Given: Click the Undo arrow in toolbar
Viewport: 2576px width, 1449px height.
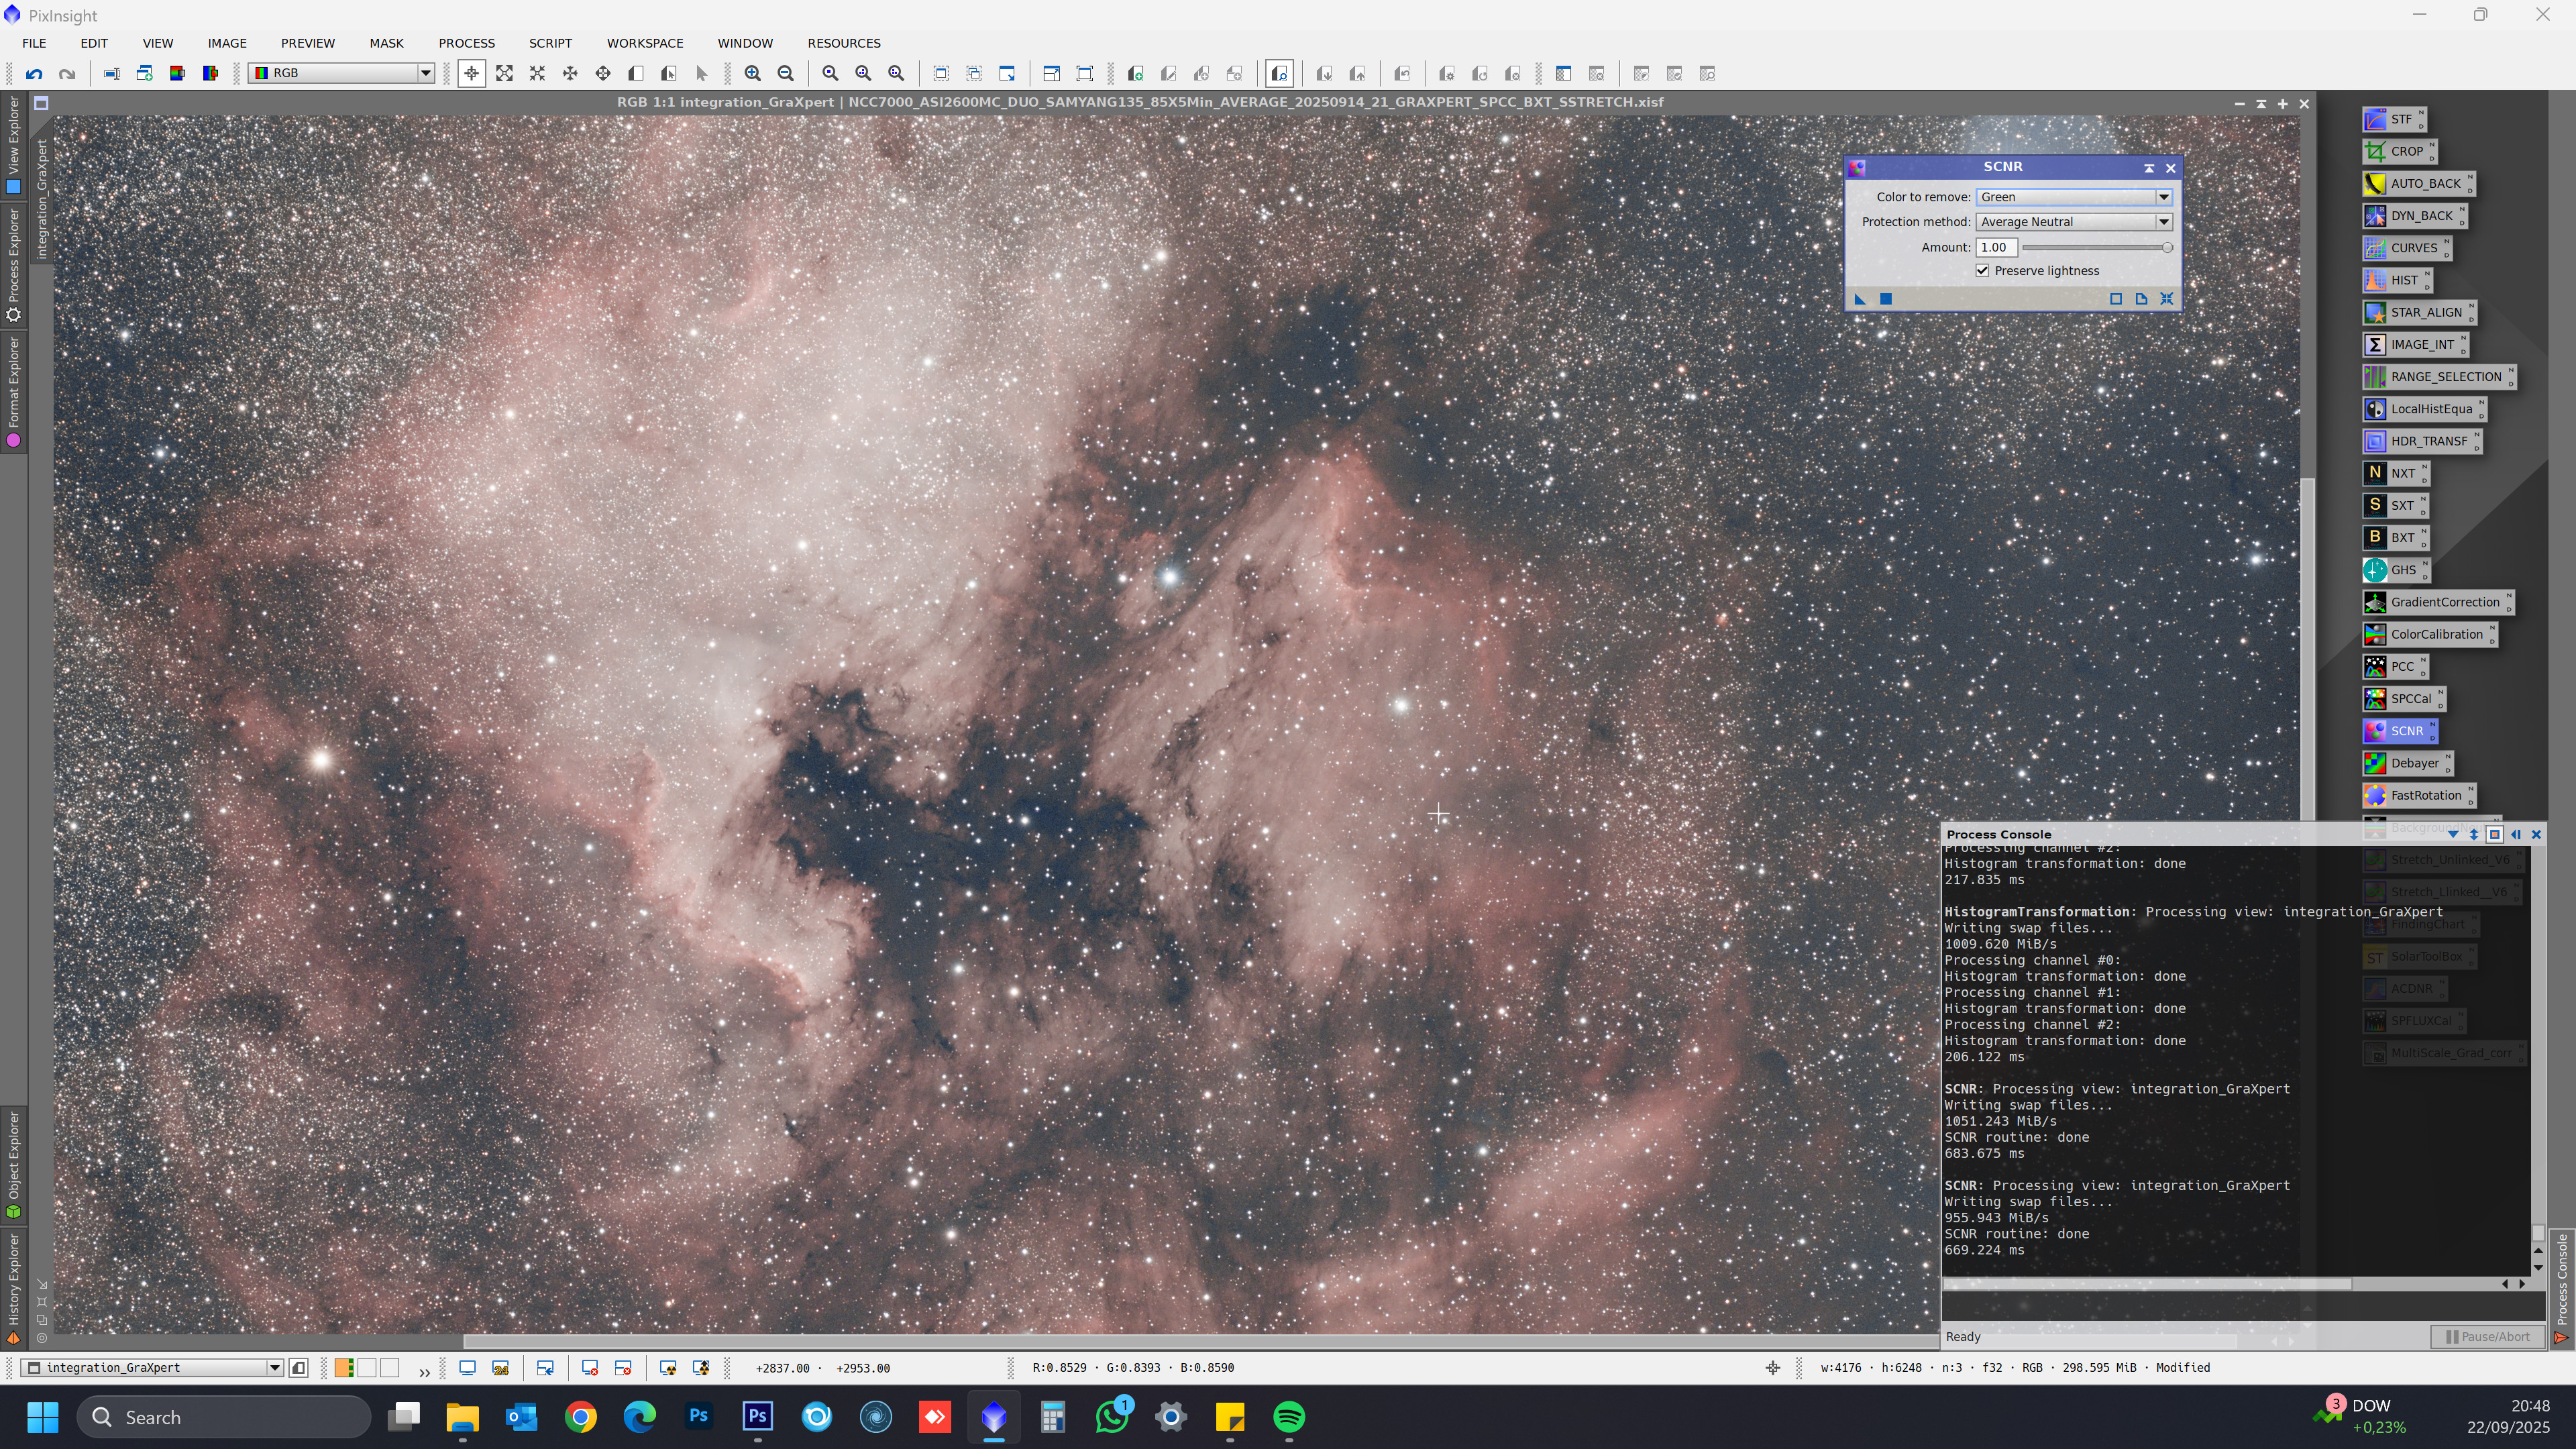Looking at the screenshot, I should tap(34, 73).
